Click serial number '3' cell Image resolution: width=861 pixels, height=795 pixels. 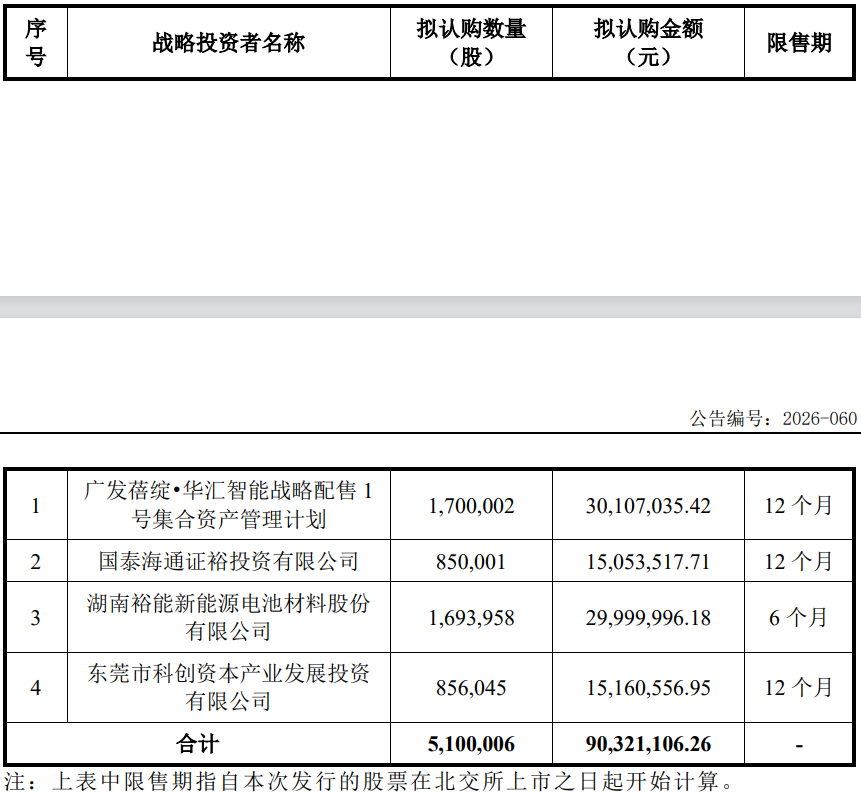click(x=36, y=618)
